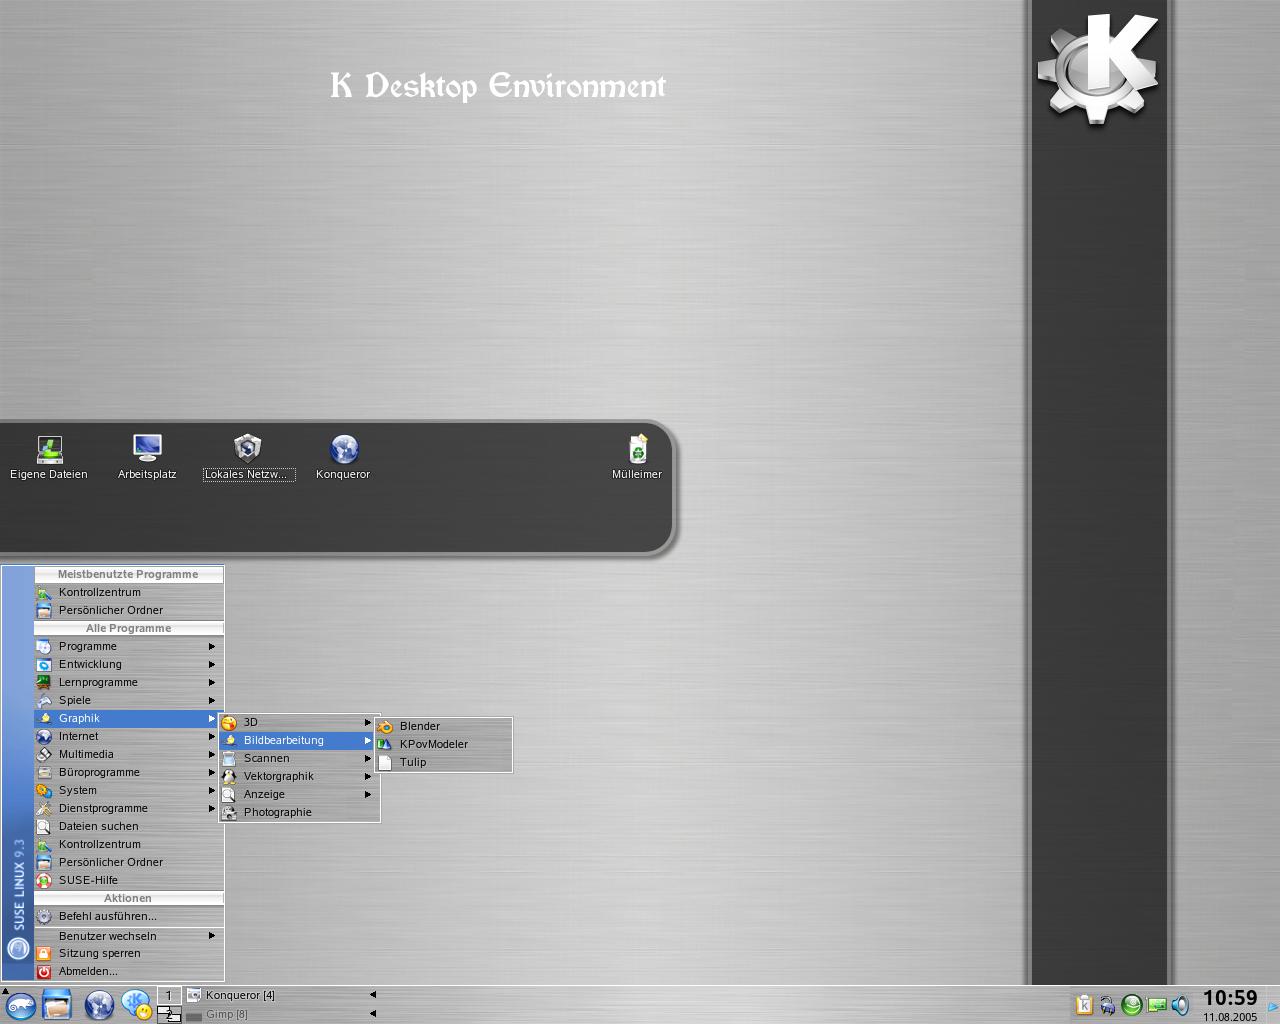Open Eigene Dateien desktop icon

click(x=49, y=458)
